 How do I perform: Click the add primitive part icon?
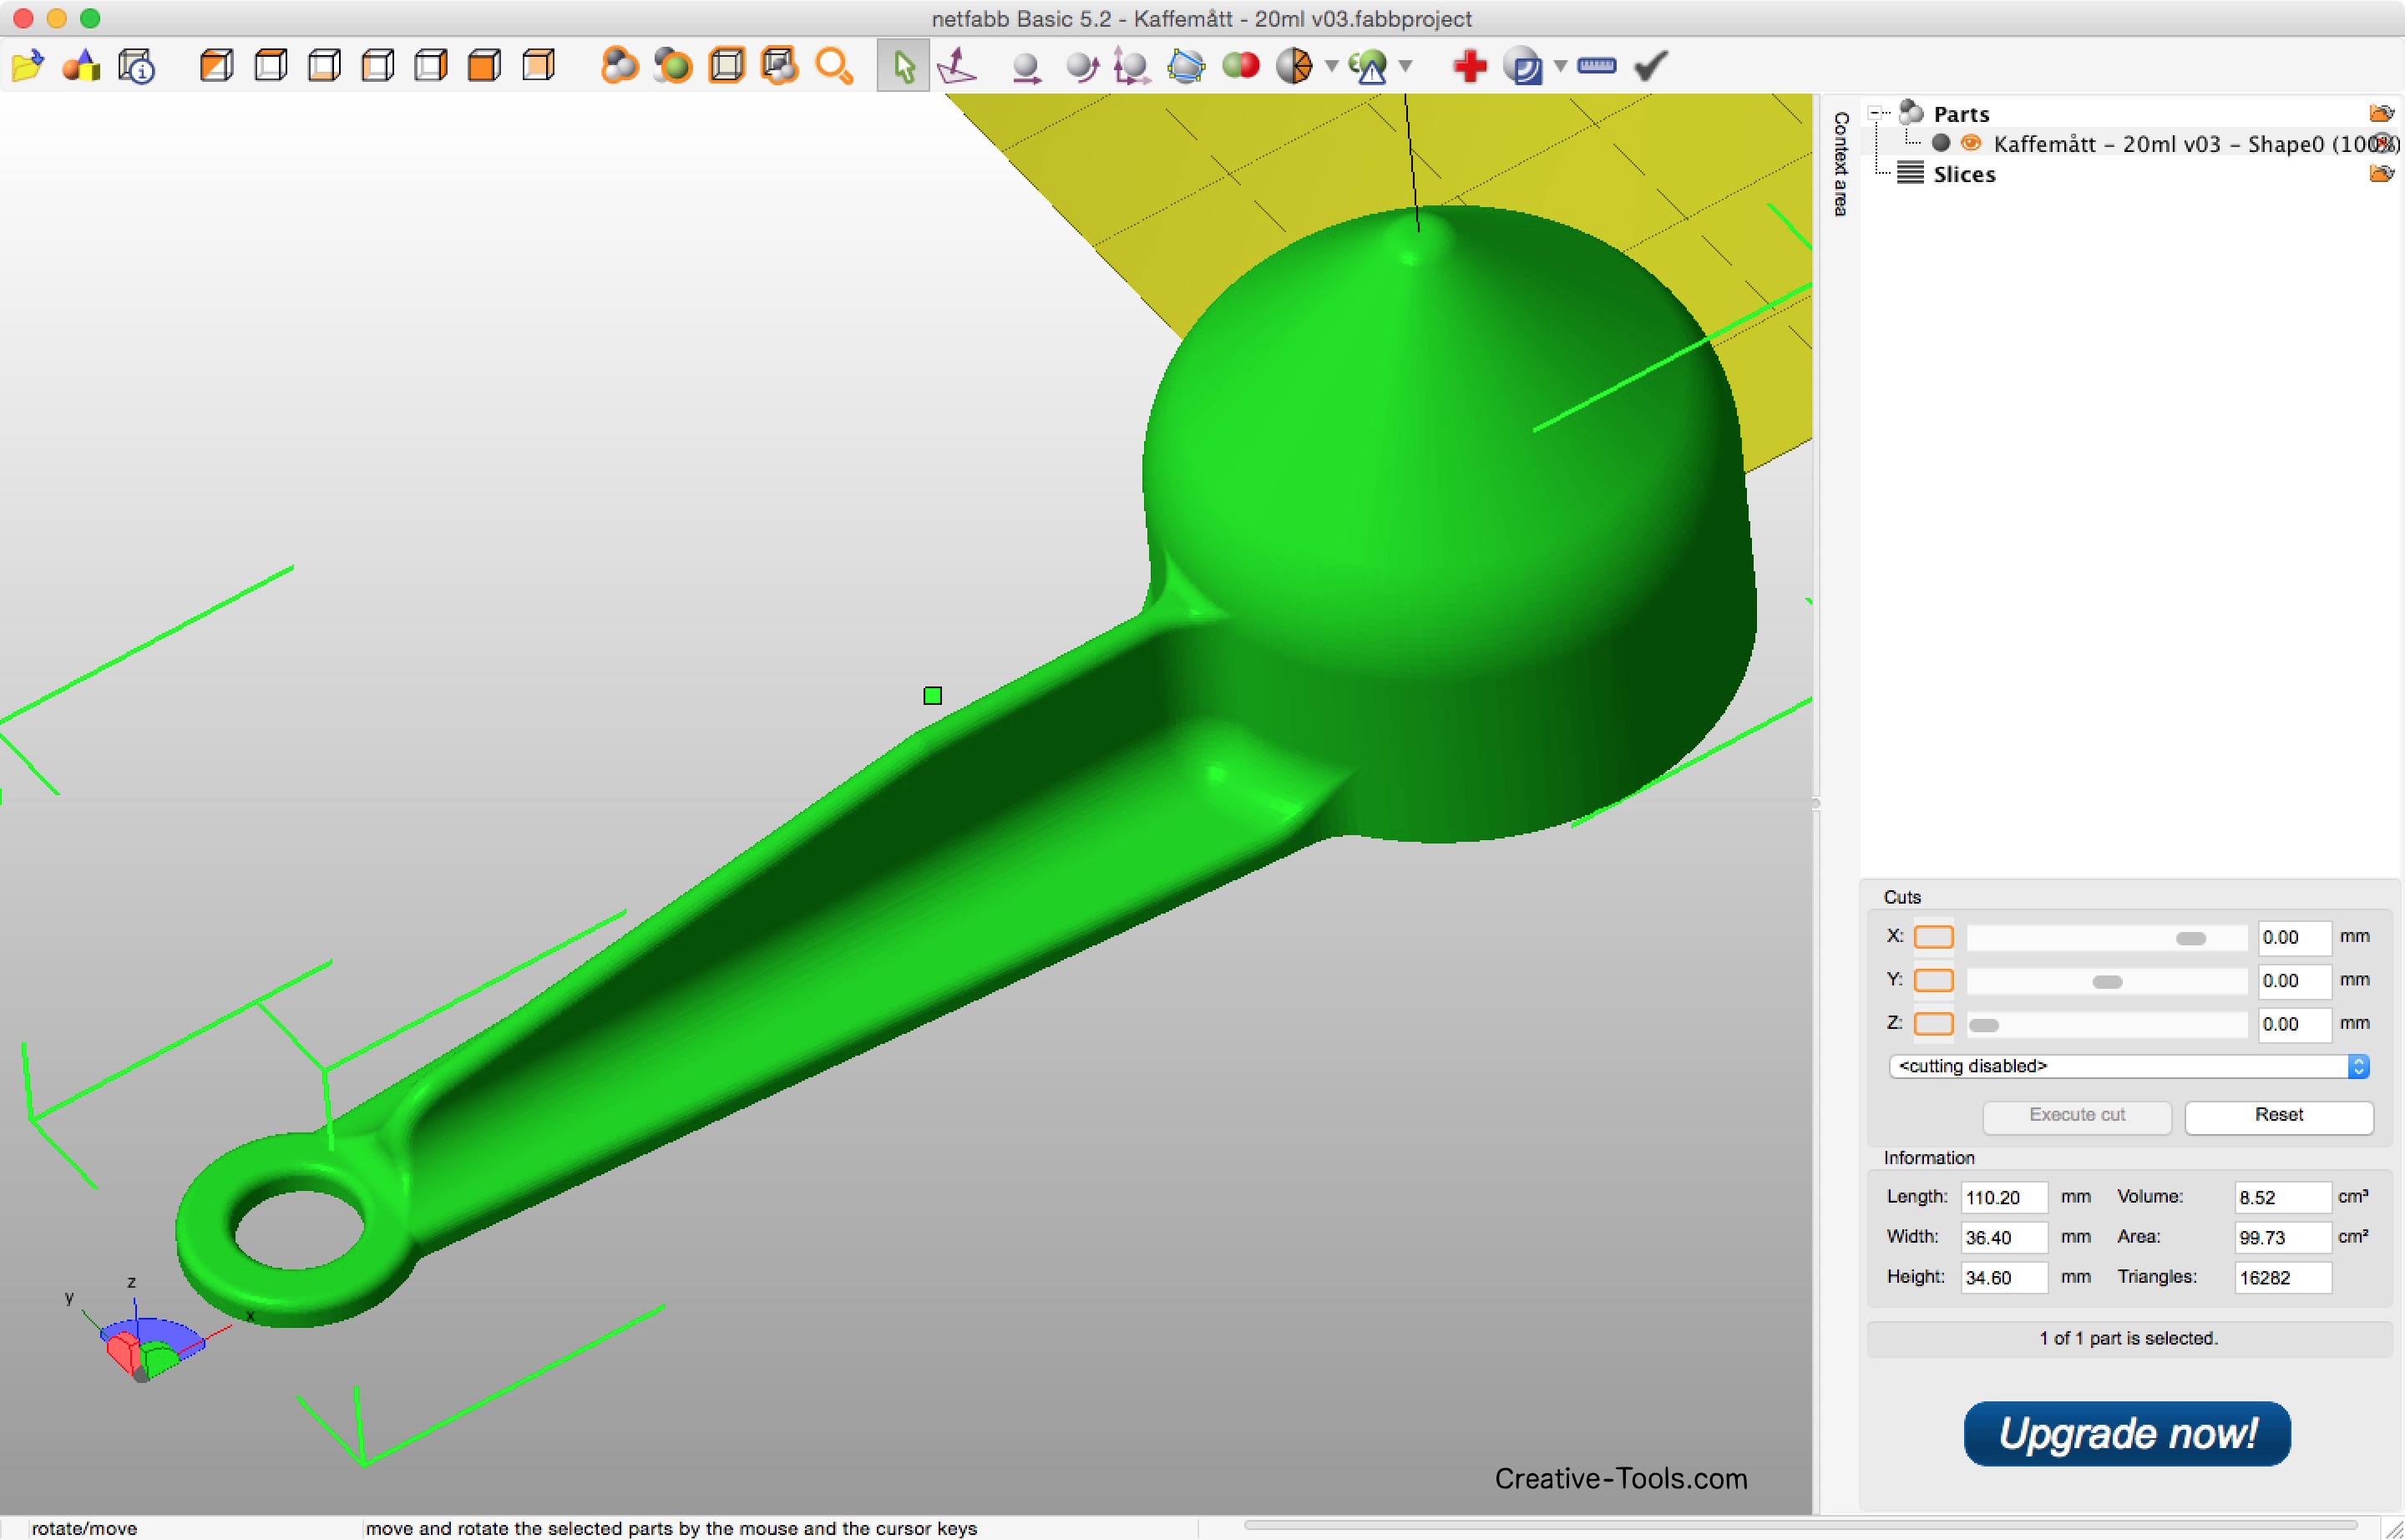81,67
